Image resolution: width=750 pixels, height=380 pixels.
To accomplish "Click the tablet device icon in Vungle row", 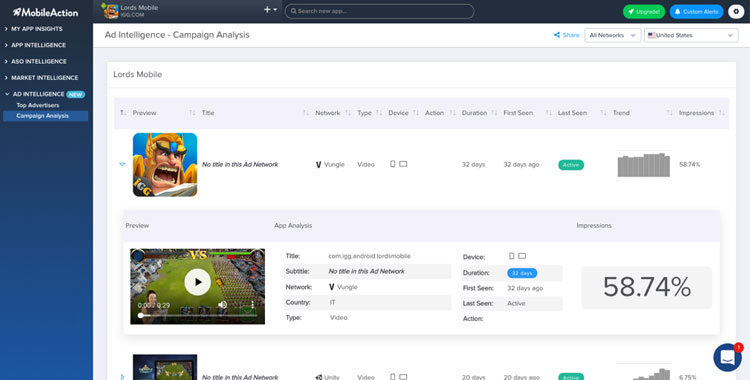I will 403,164.
